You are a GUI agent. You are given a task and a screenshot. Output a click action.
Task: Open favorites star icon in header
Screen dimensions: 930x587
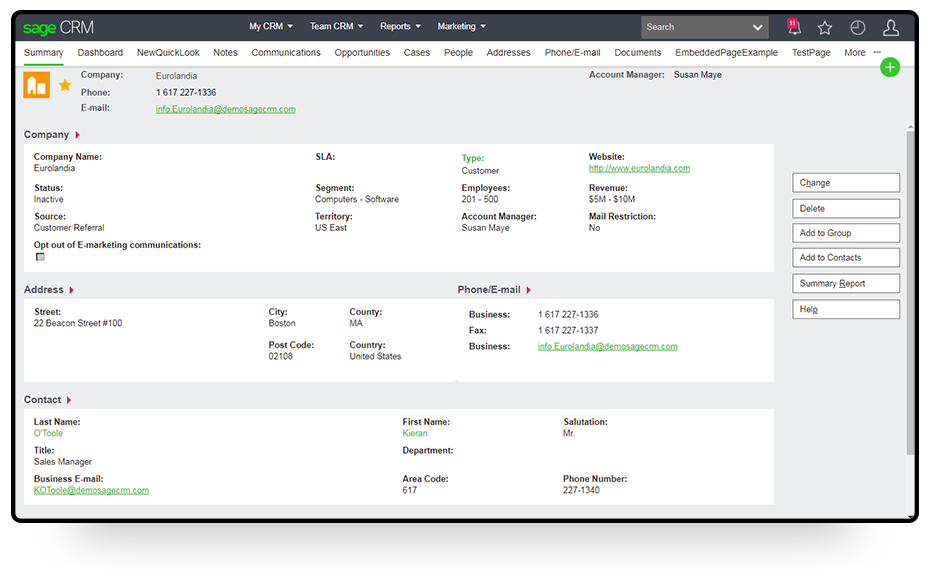click(x=824, y=27)
